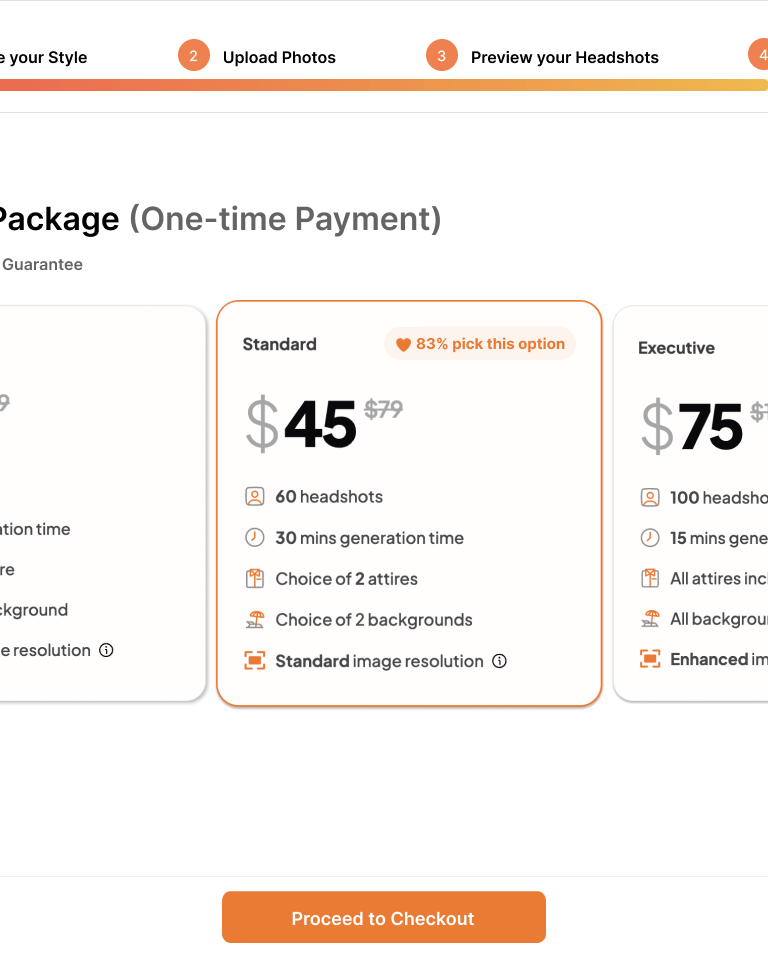The height and width of the screenshot is (956, 768).
Task: Open info icon on the leftmost plan's resolution
Action: [x=106, y=650]
